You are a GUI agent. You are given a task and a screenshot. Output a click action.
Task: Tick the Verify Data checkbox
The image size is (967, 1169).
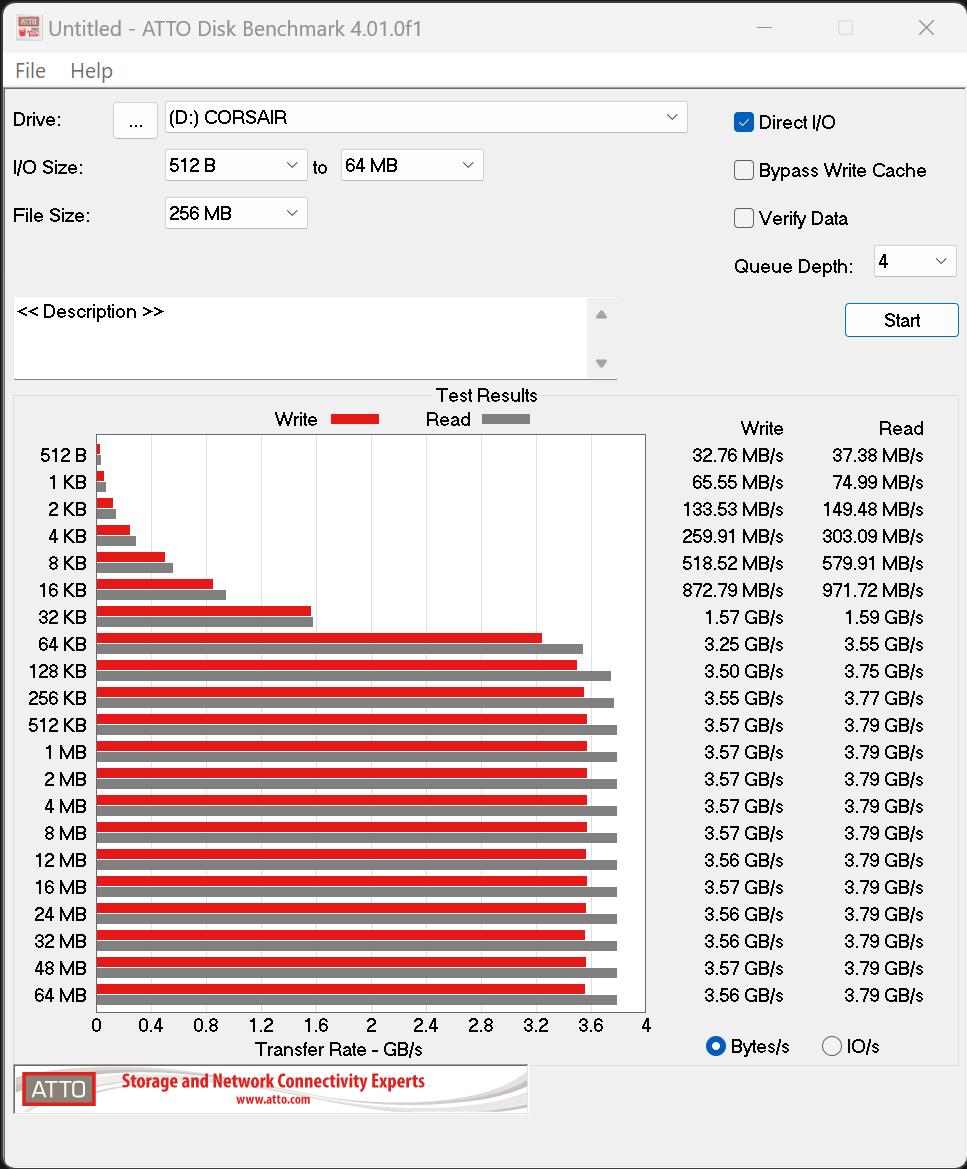[743, 218]
